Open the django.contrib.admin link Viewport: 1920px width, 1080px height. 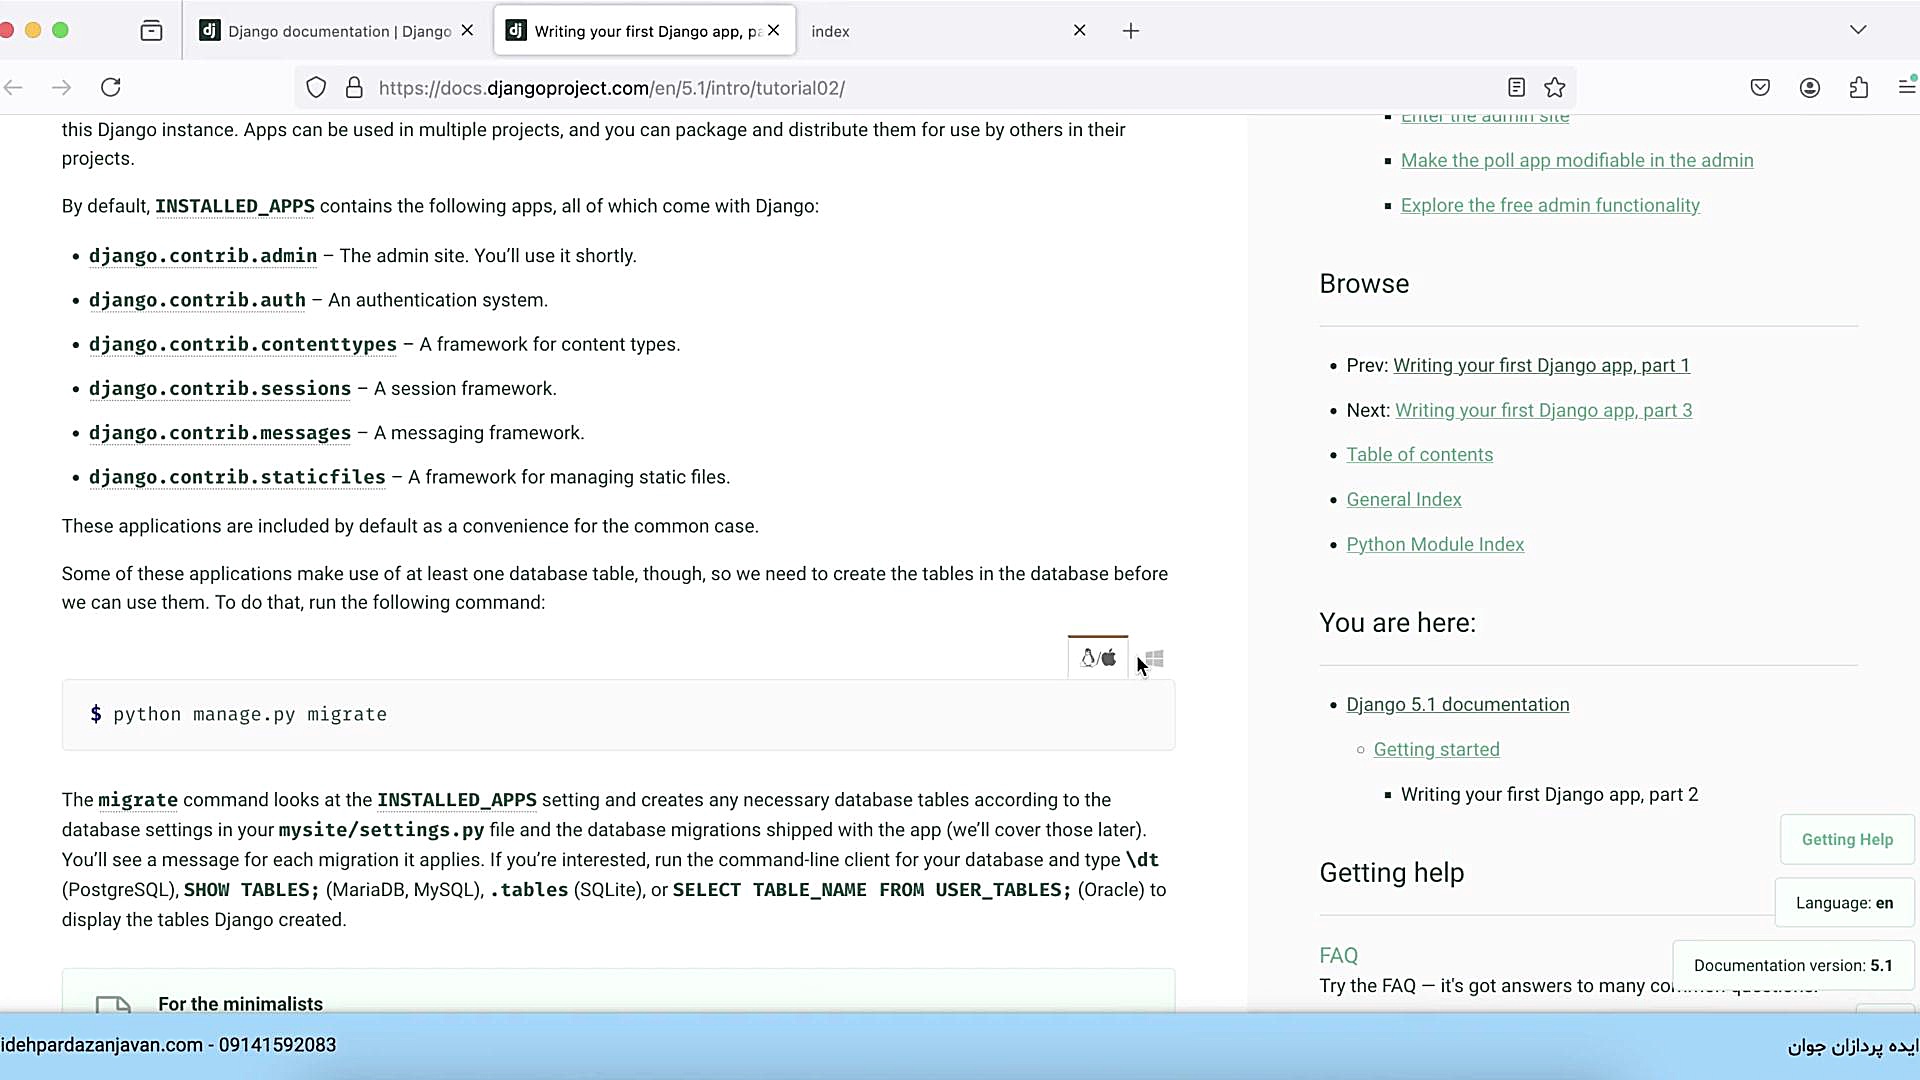coord(203,256)
